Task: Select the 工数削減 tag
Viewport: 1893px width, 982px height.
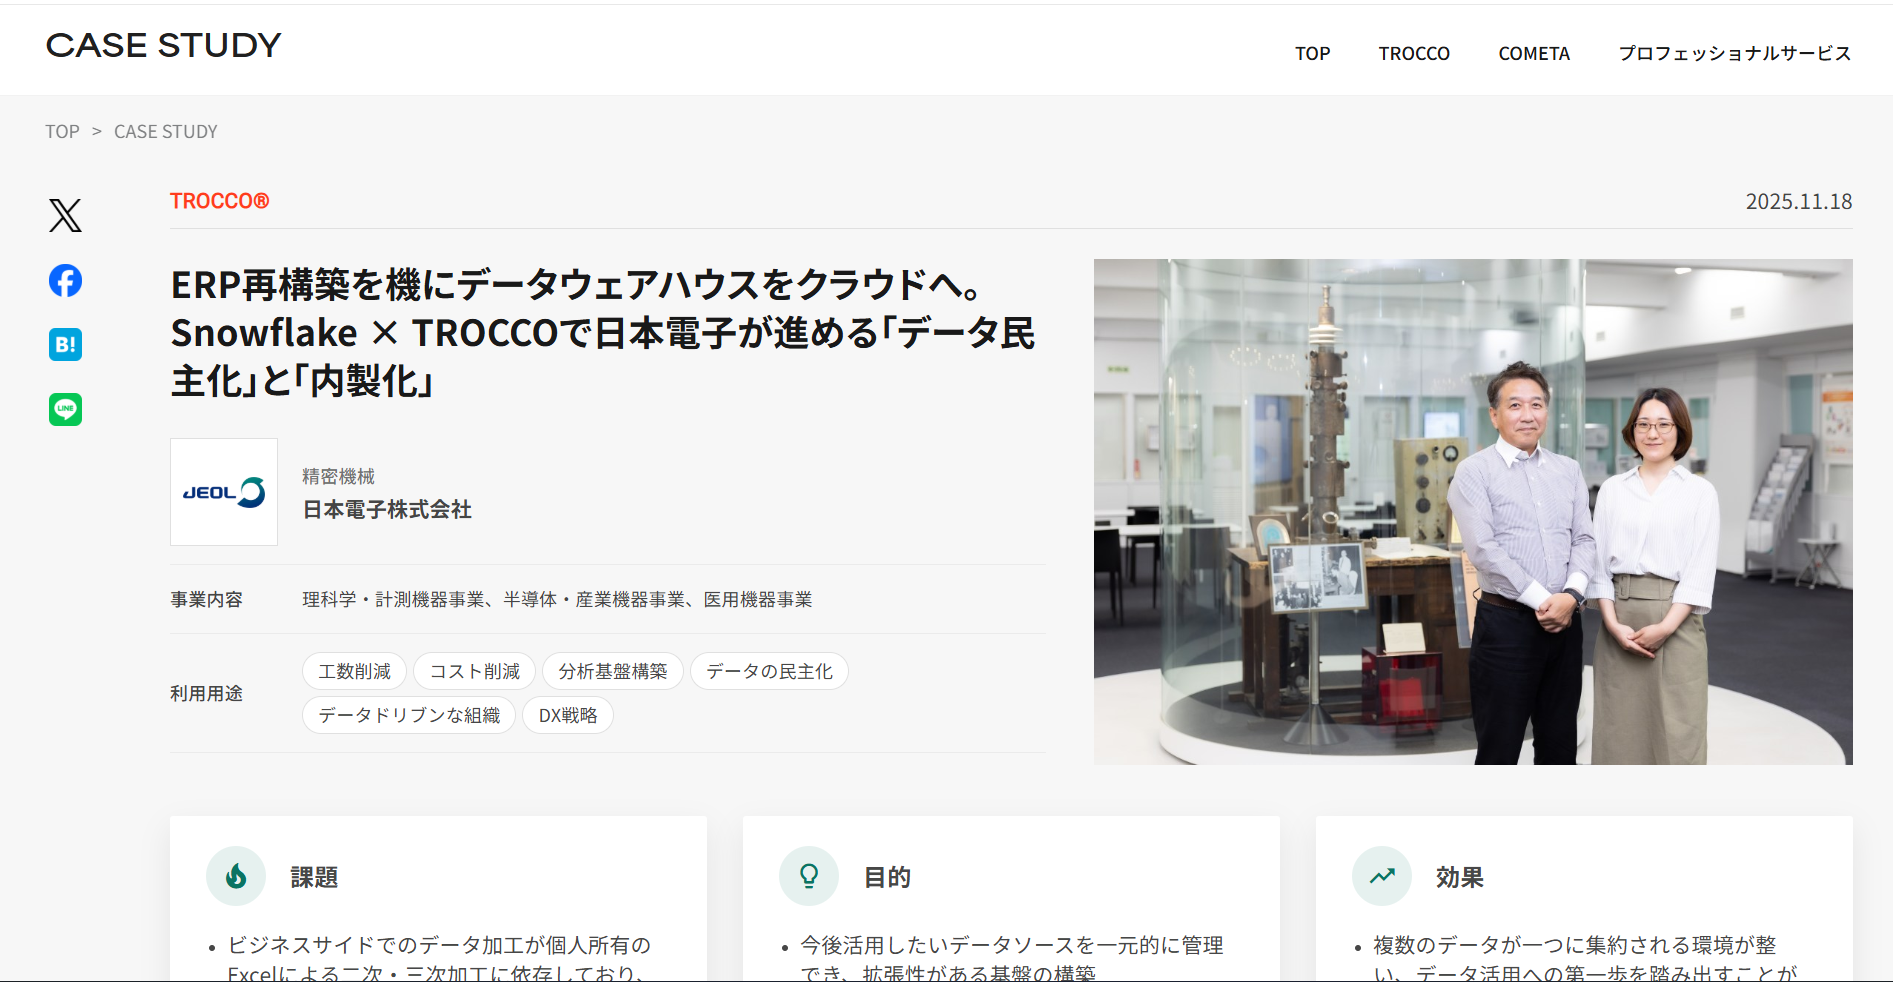Action: point(354,671)
